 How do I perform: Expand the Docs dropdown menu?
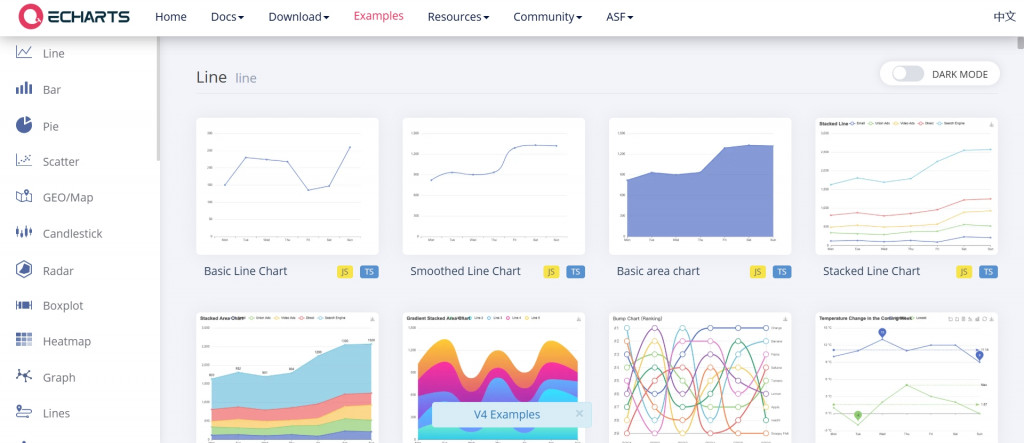point(227,17)
